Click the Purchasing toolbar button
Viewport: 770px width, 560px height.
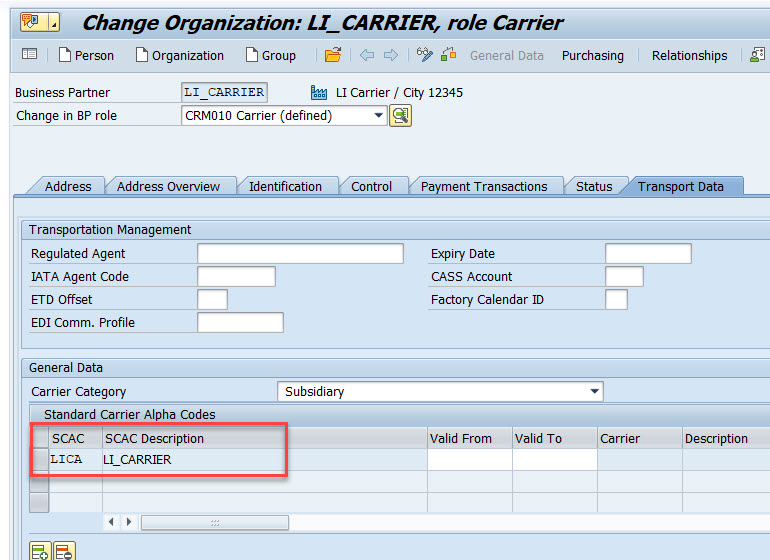(592, 55)
